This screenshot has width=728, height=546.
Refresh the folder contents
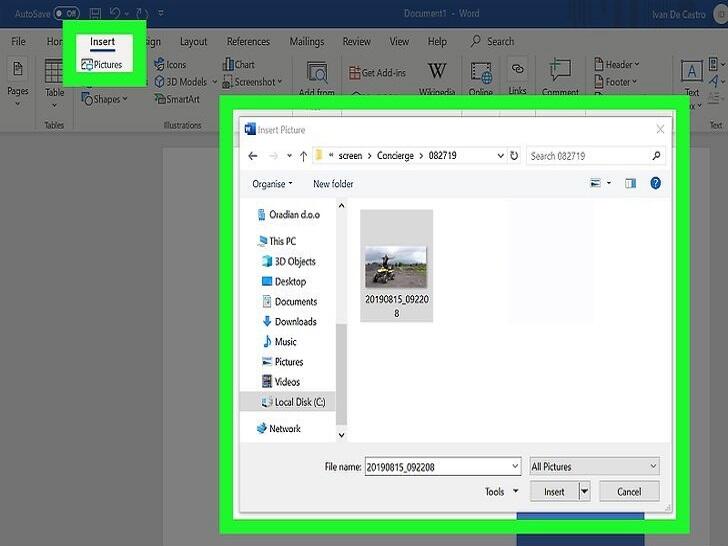click(x=514, y=156)
